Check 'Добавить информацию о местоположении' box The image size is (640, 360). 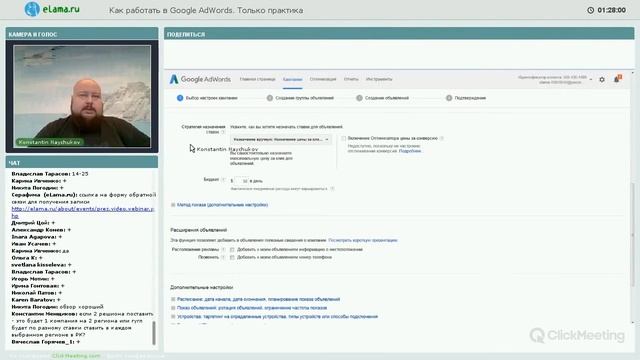232,249
